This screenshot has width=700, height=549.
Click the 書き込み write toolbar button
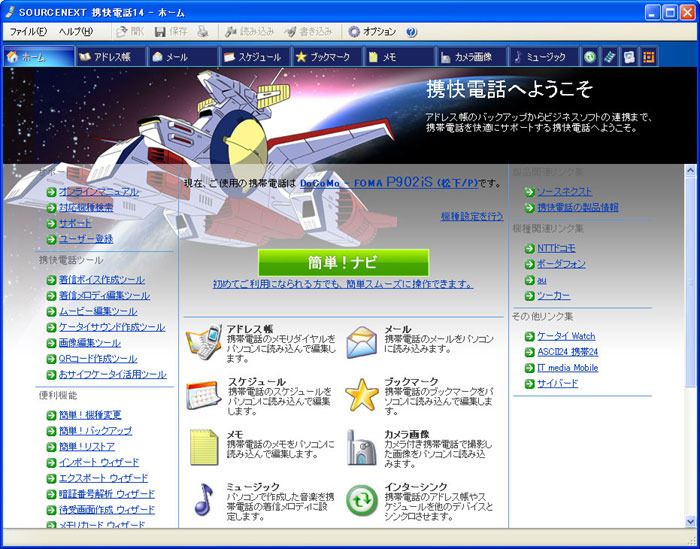click(308, 32)
